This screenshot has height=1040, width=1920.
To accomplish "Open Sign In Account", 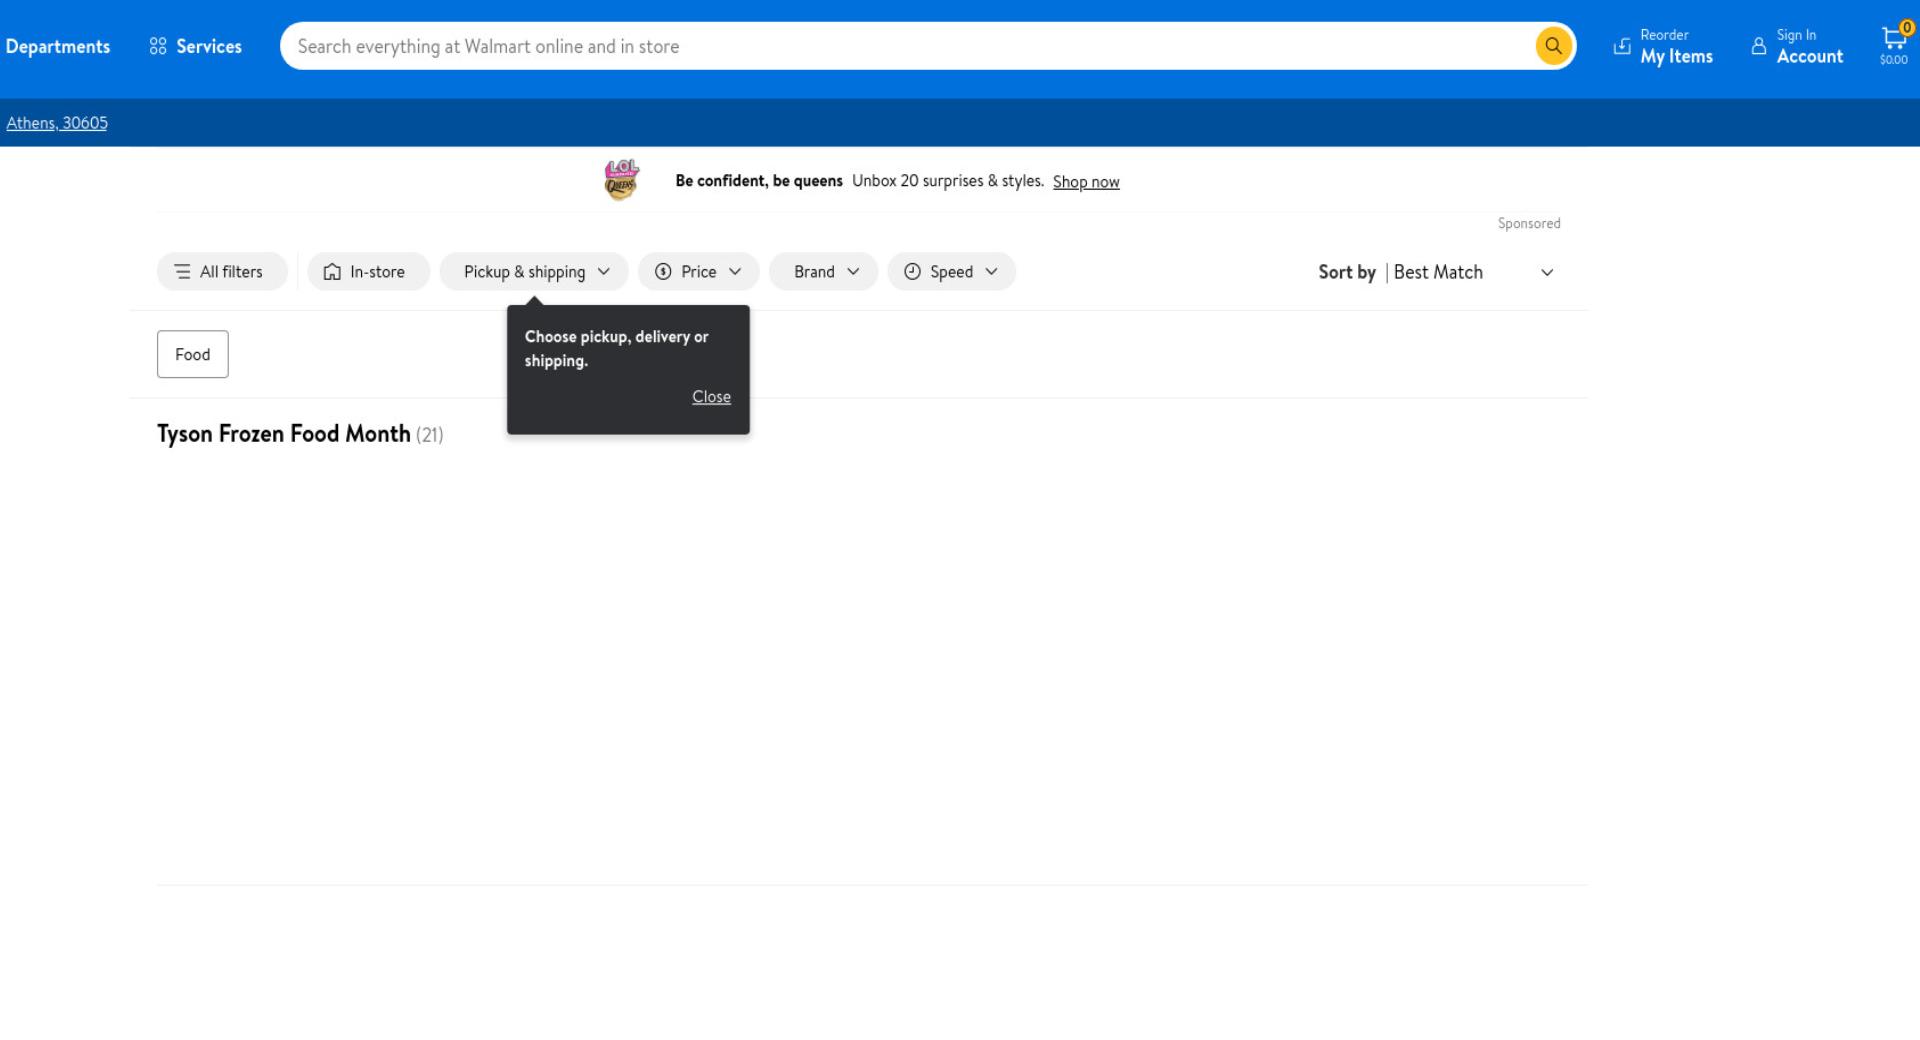I will [x=1798, y=46].
